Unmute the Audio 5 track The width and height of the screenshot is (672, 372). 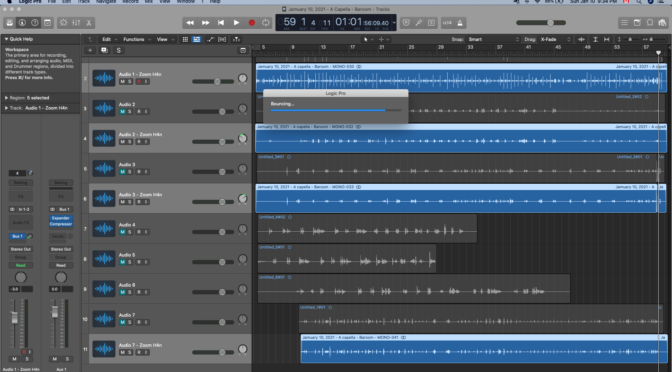point(123,262)
